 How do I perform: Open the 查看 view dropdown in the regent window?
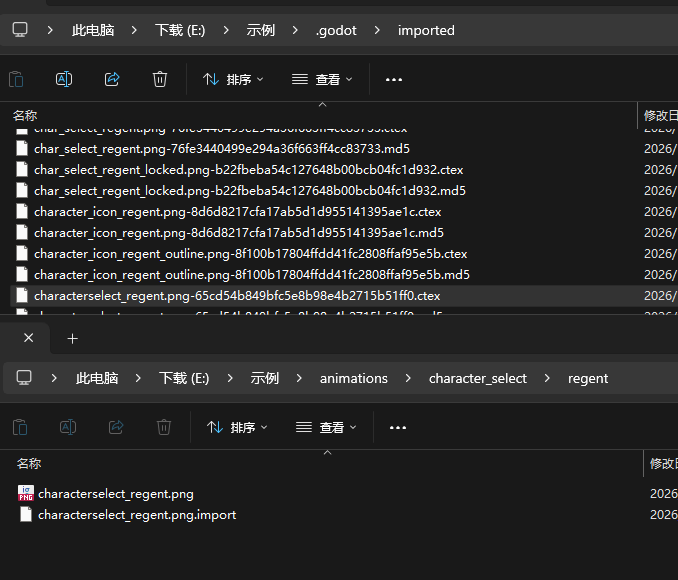[x=326, y=427]
